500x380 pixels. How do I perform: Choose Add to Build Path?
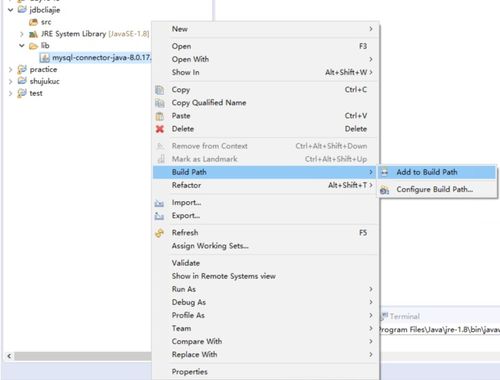coord(437,172)
